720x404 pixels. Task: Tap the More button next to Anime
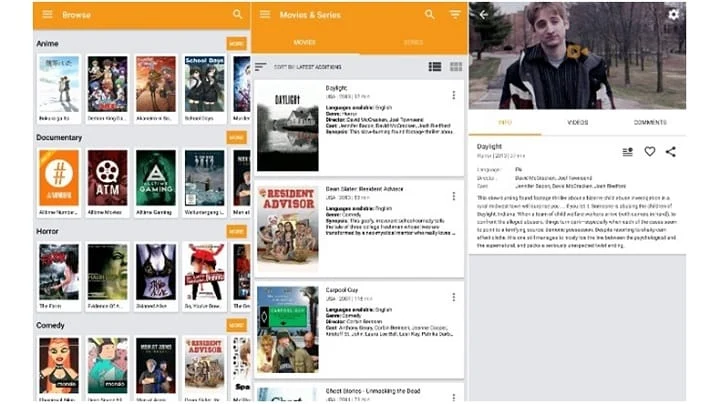click(236, 44)
